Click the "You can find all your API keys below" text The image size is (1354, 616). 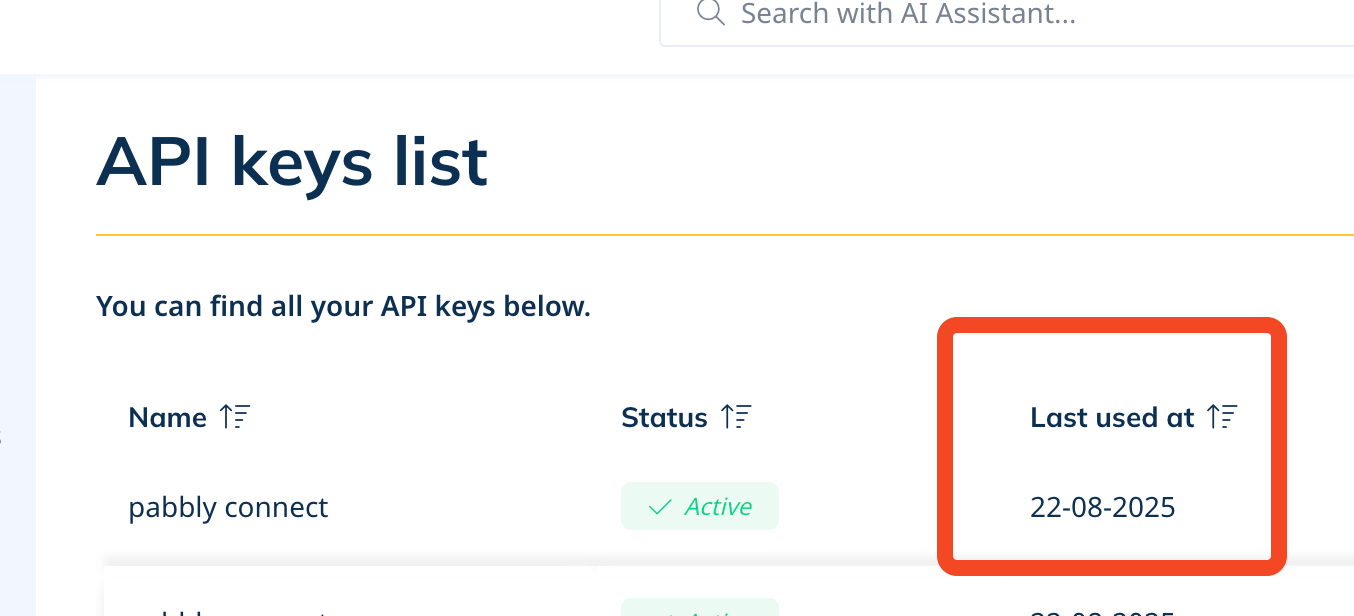coord(343,306)
